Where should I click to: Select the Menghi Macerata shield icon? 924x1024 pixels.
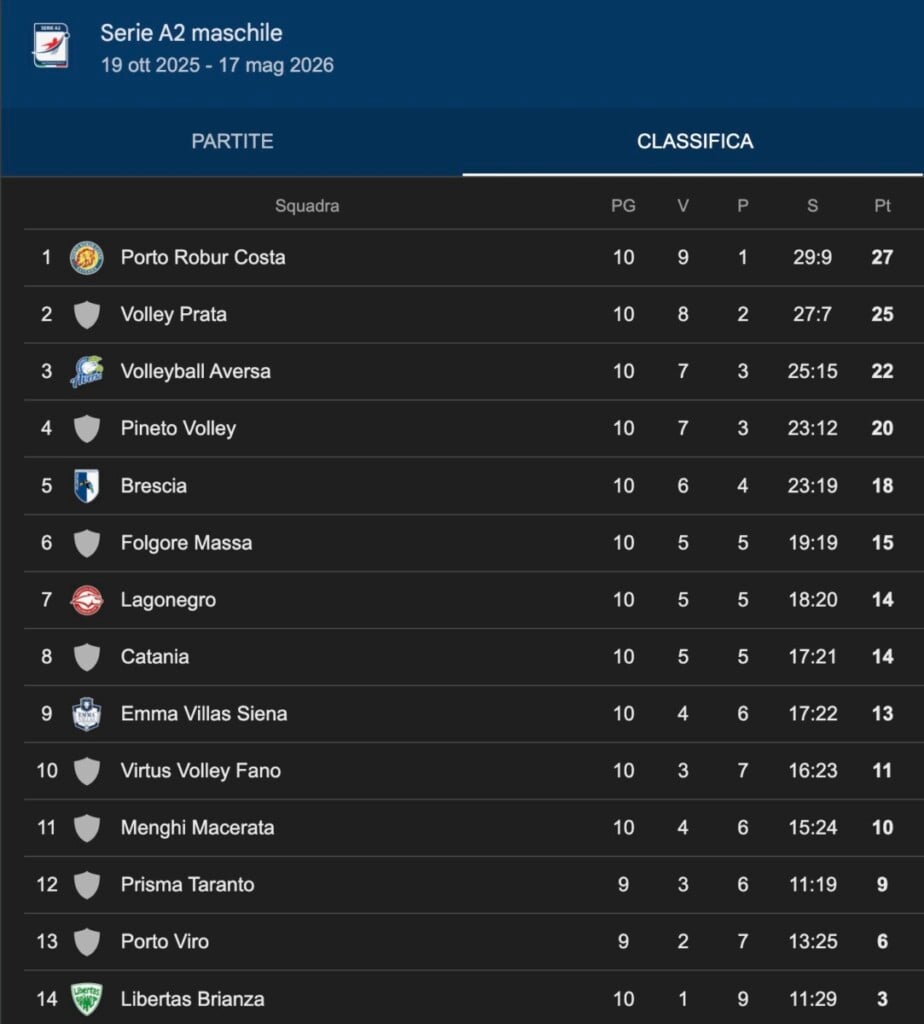point(86,827)
